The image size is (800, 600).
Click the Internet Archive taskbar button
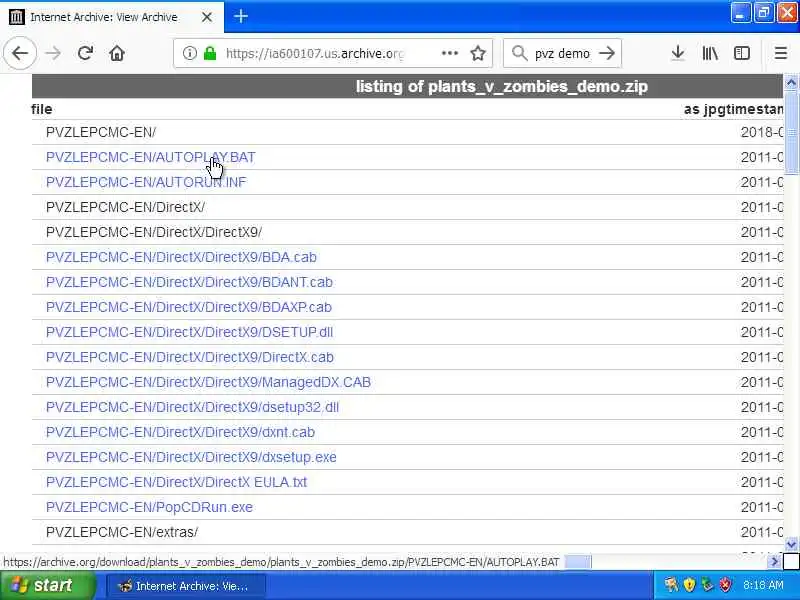185,586
